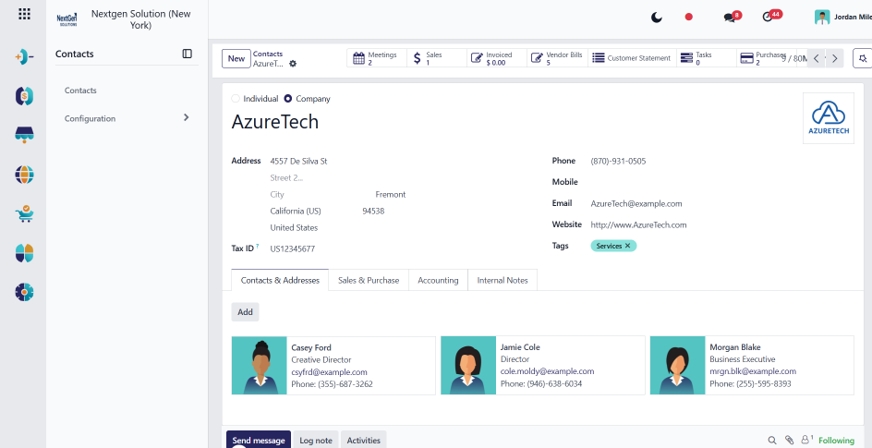Screen dimensions: 872x448
Task: Open the shopping cart app icon
Action: (x=24, y=213)
